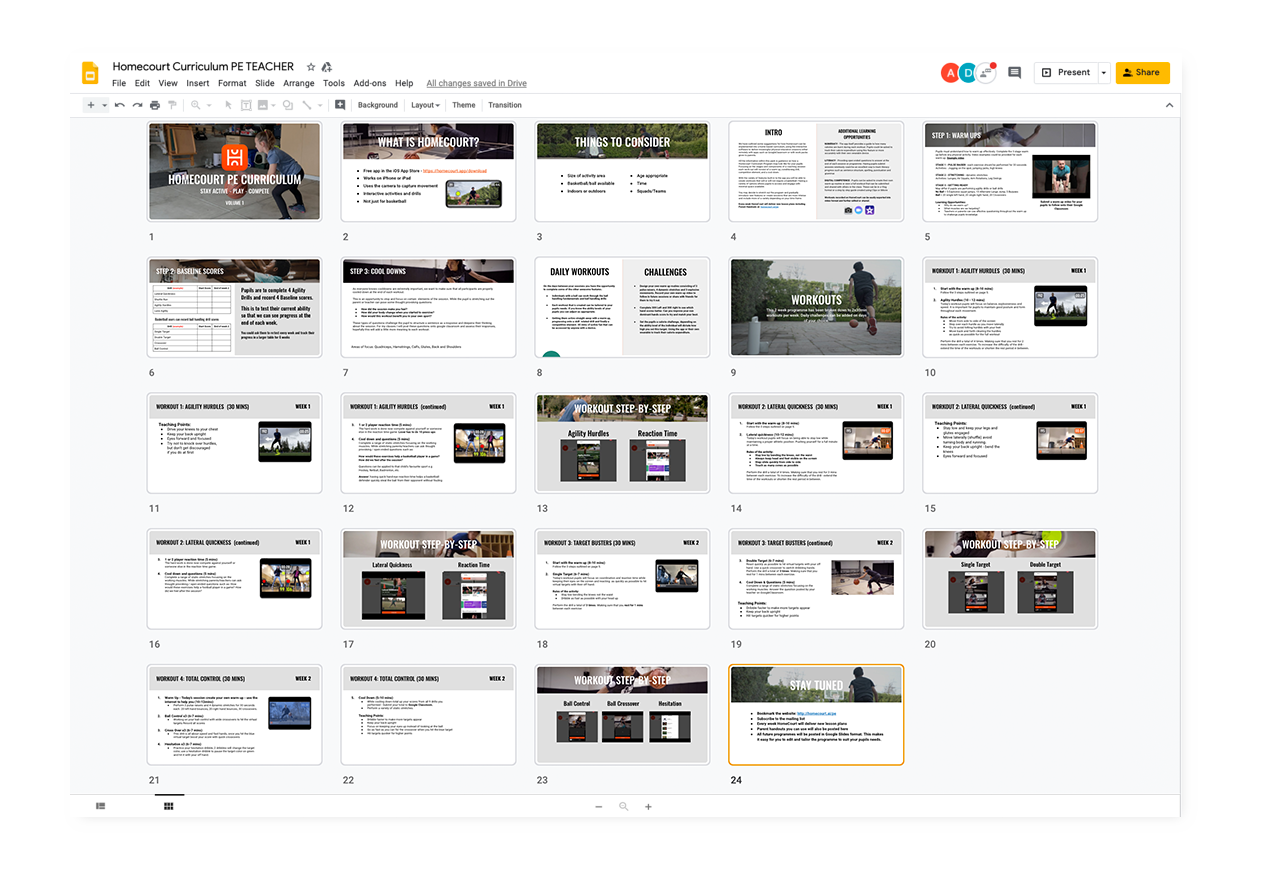Image resolution: width=1261 pixels, height=879 pixels.
Task: Open the Layout dropdown
Action: pos(425,105)
